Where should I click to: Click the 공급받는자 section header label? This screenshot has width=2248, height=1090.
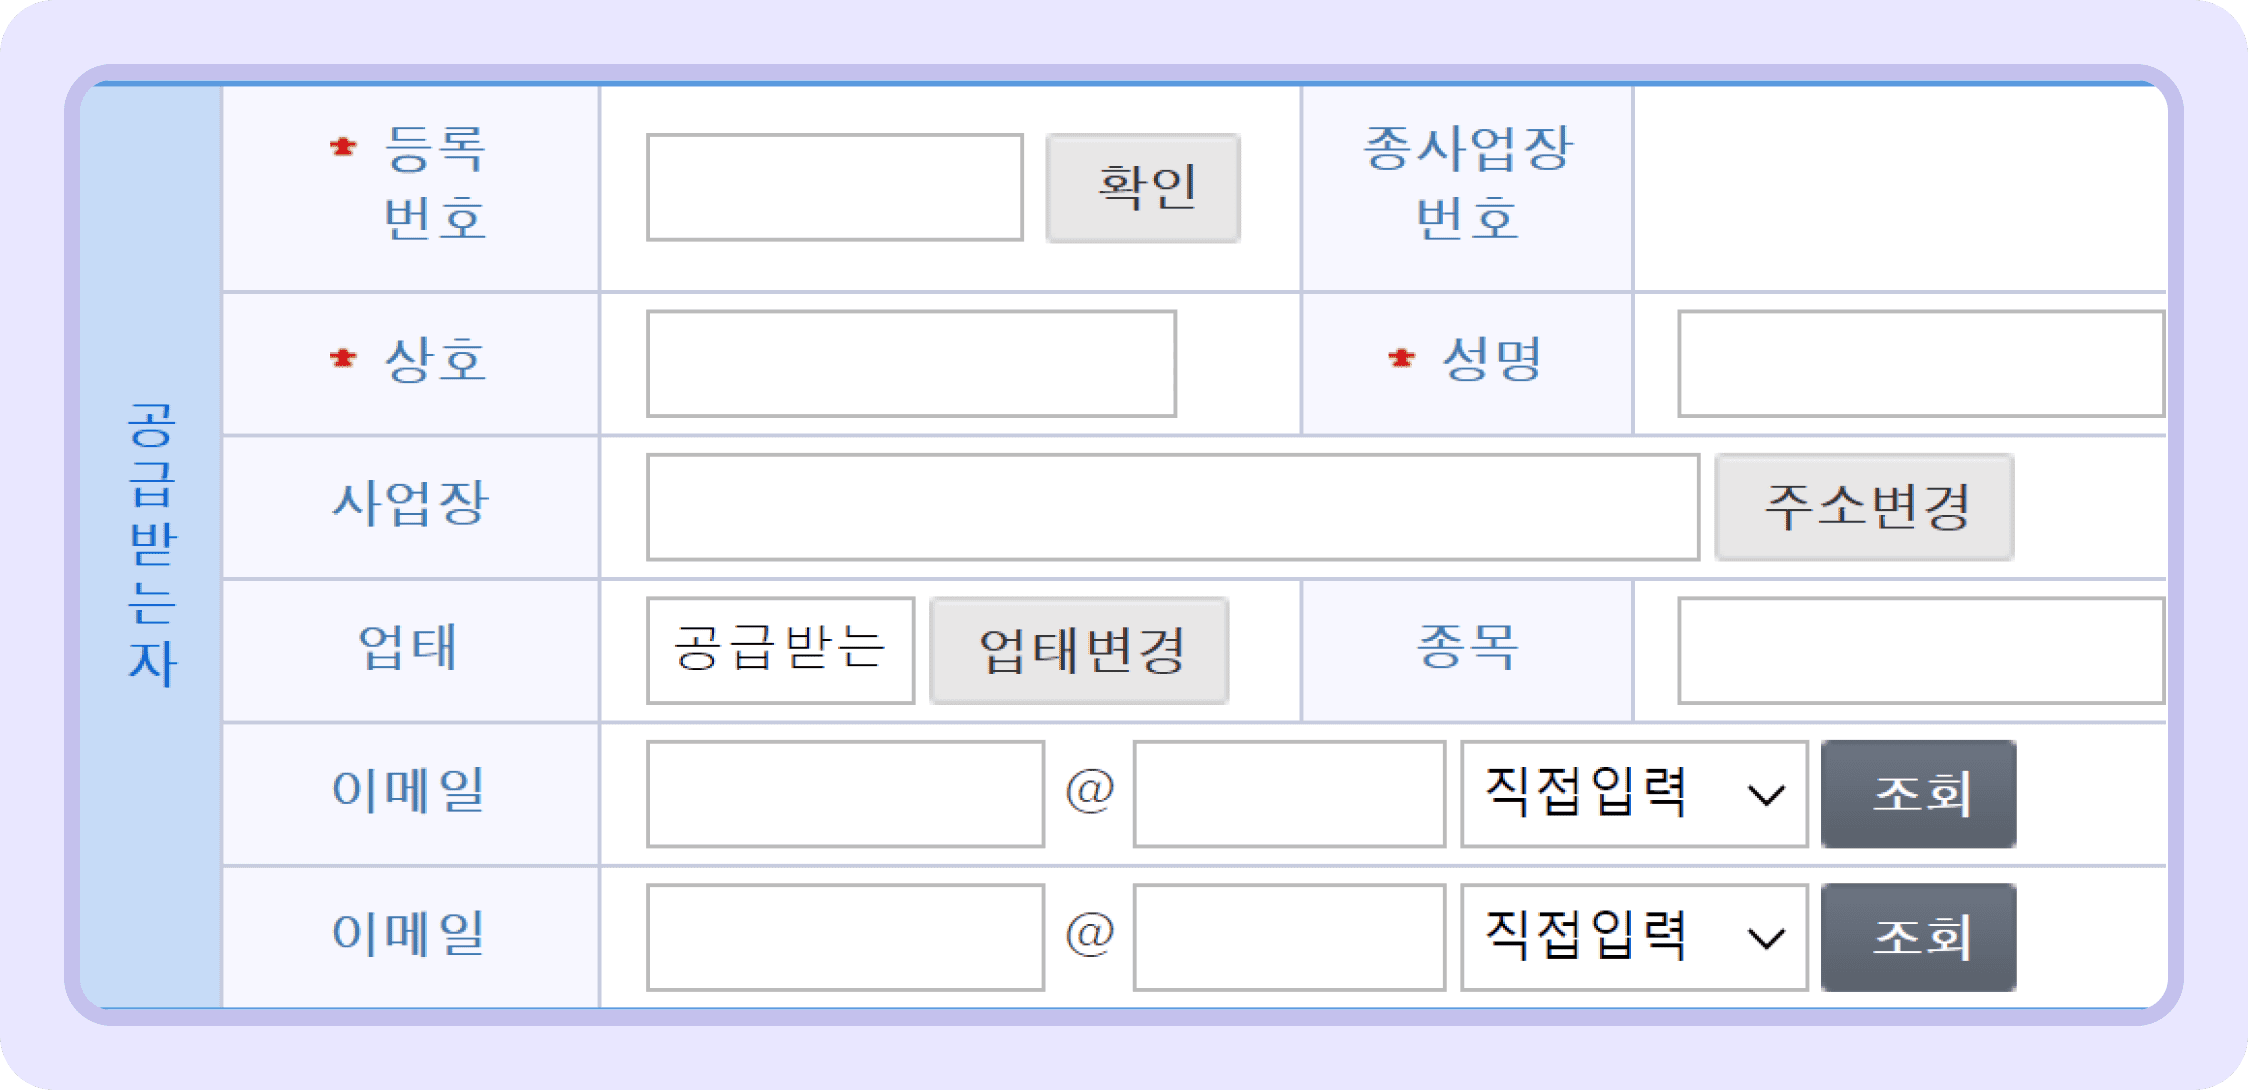pyautogui.click(x=152, y=545)
